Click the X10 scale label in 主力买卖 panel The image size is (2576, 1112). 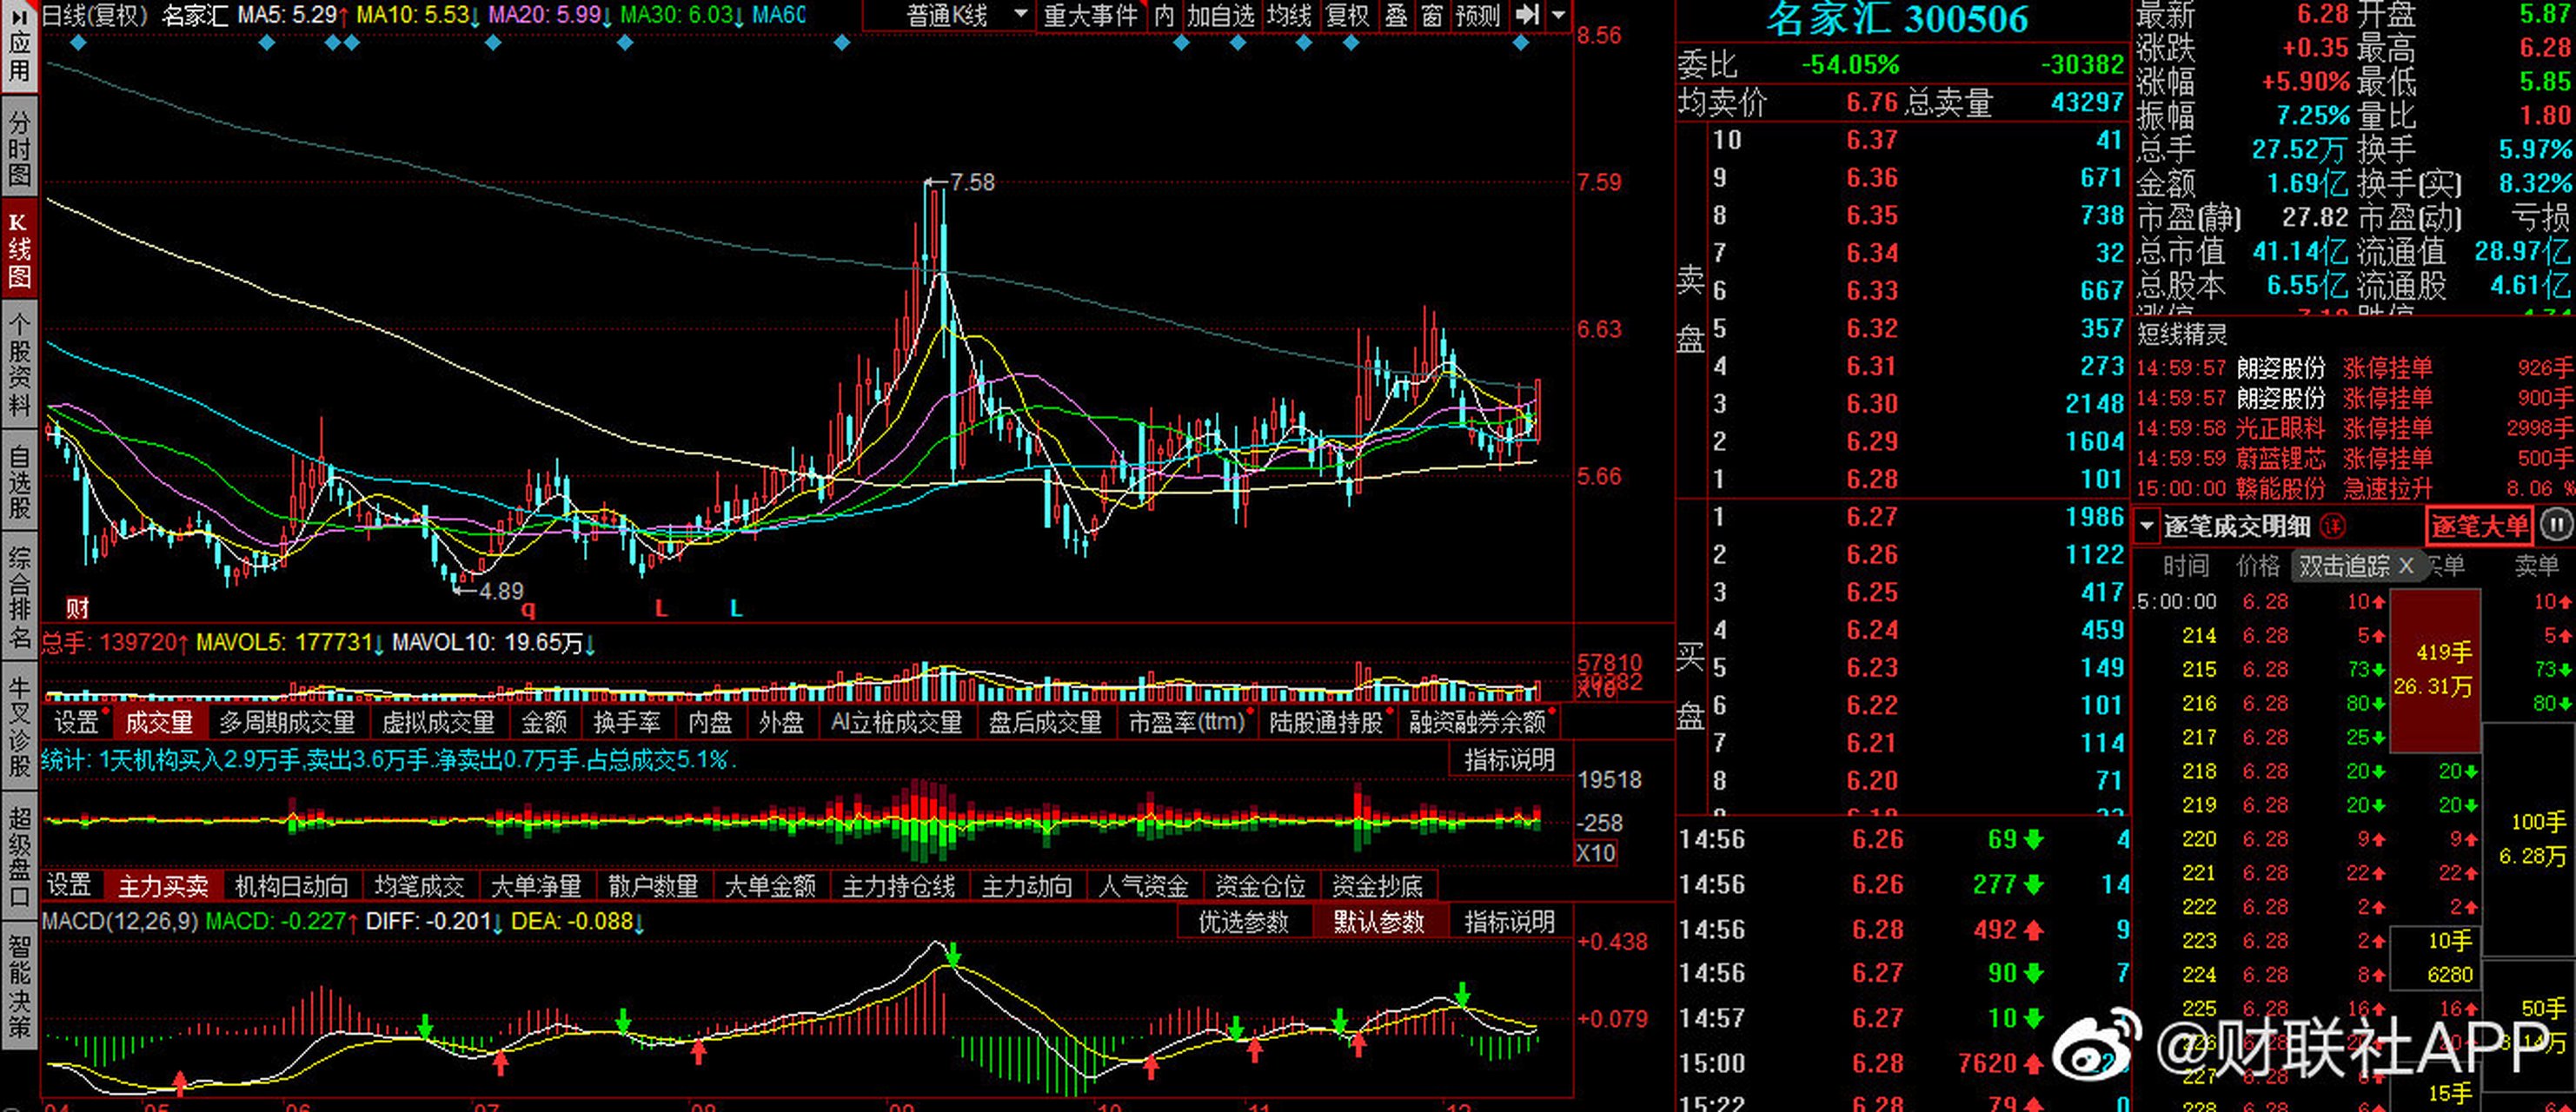point(1596,853)
